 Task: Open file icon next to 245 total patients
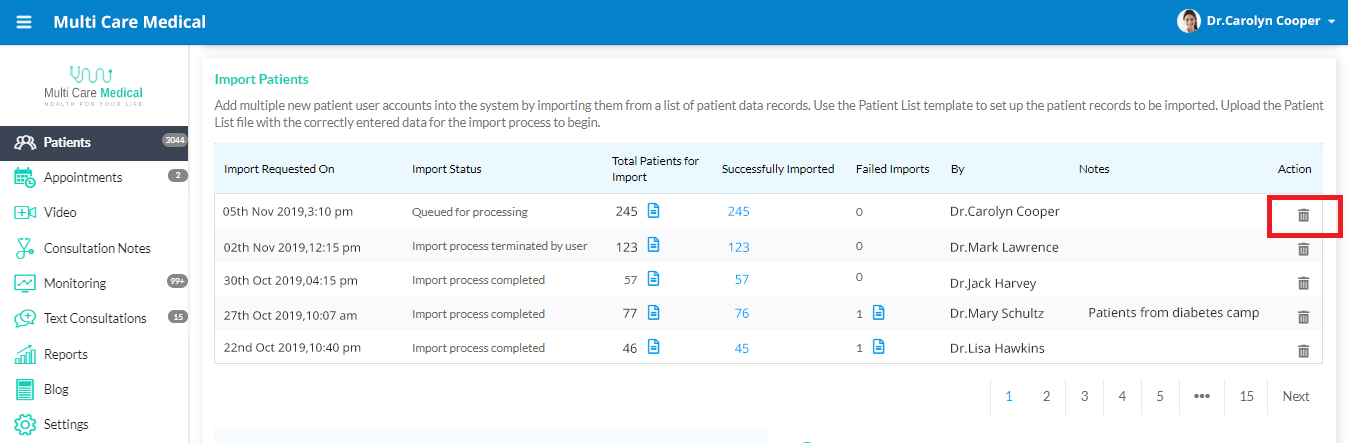coord(653,210)
